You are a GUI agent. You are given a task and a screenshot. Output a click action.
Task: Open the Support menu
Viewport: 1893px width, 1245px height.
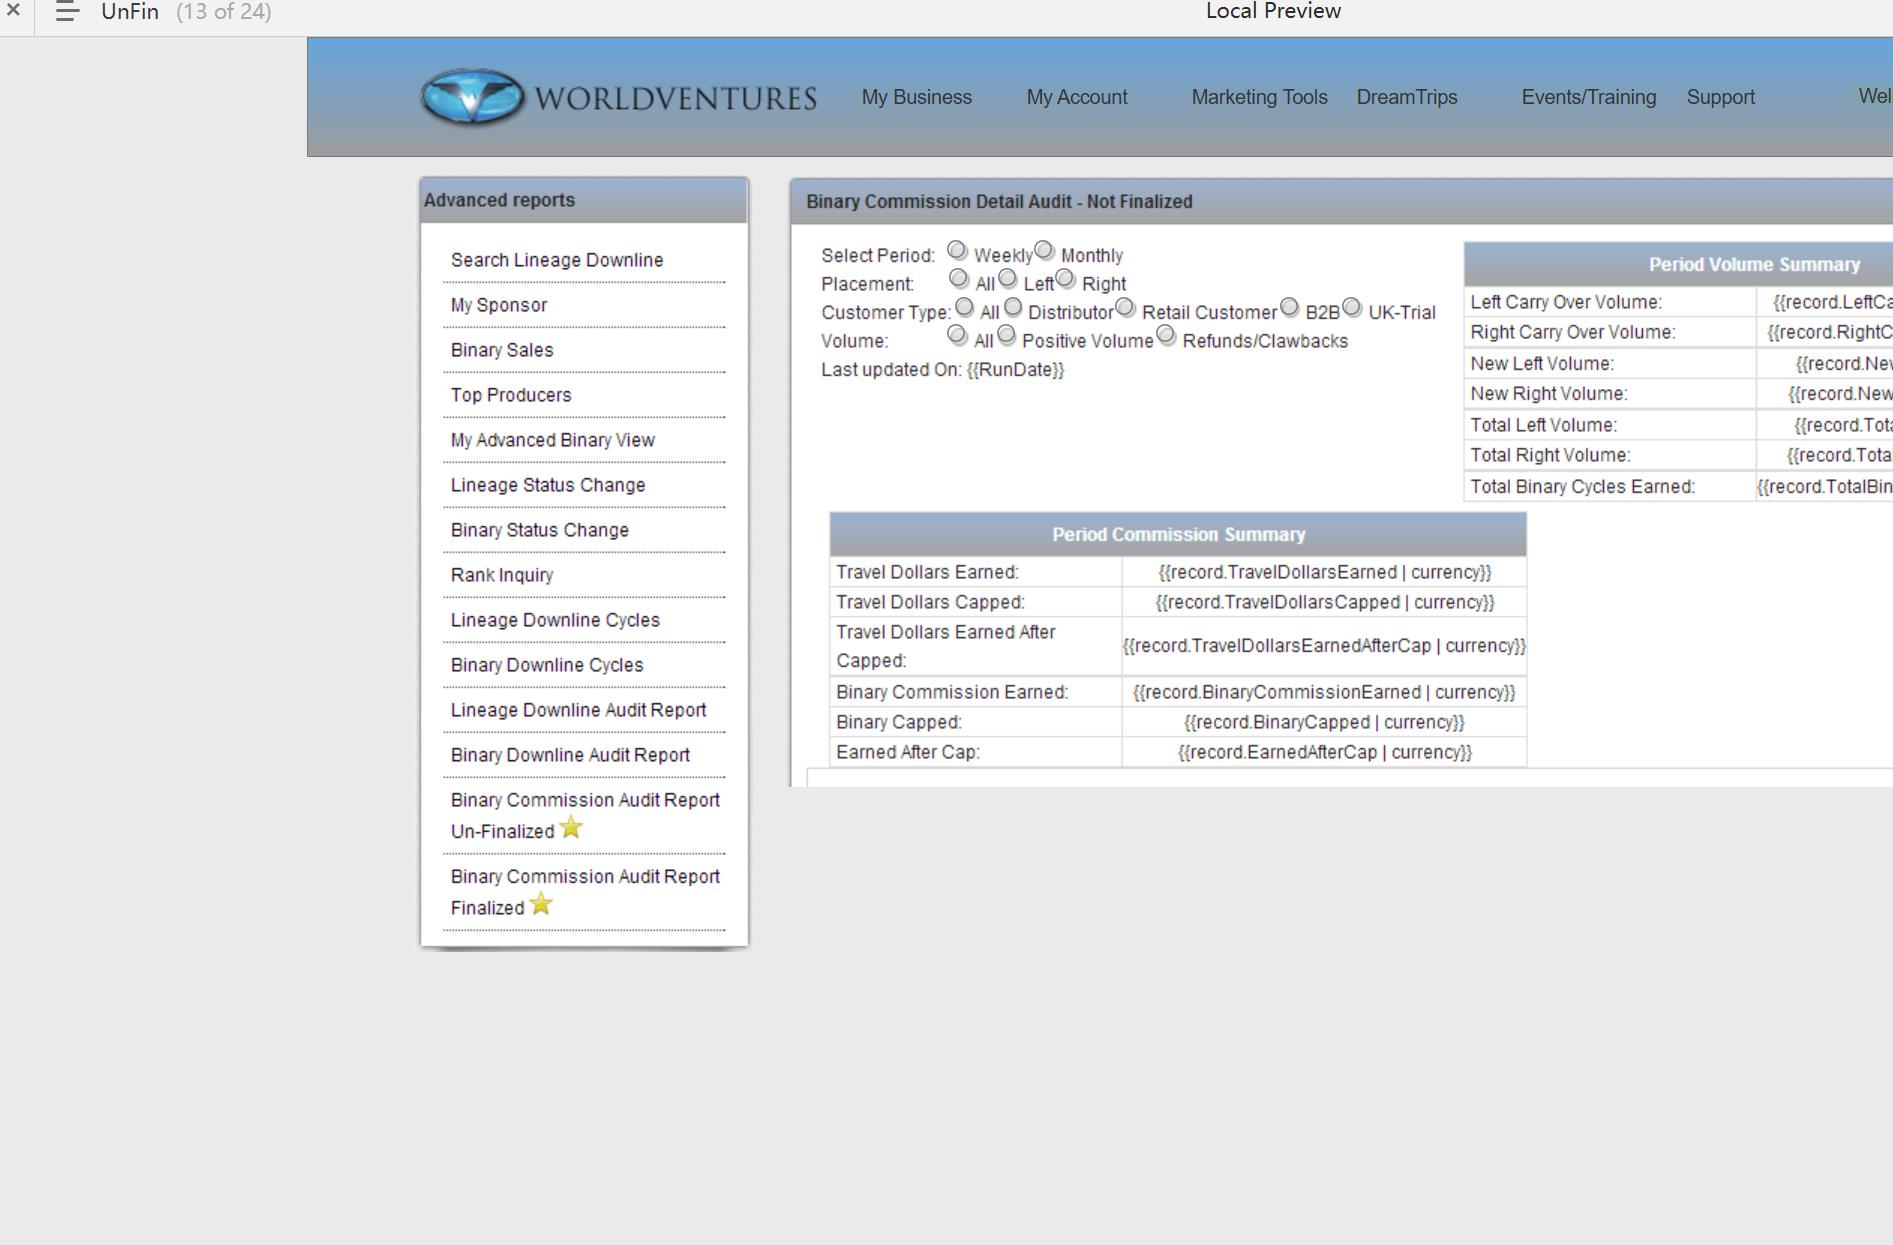coord(1721,97)
